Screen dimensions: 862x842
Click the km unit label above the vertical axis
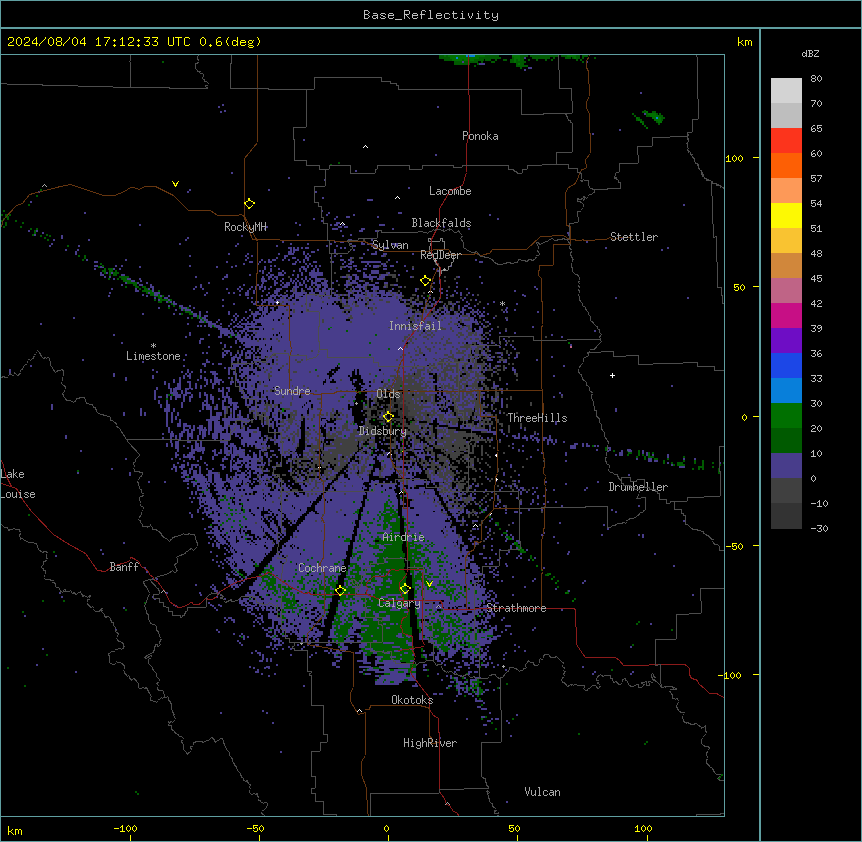(744, 42)
